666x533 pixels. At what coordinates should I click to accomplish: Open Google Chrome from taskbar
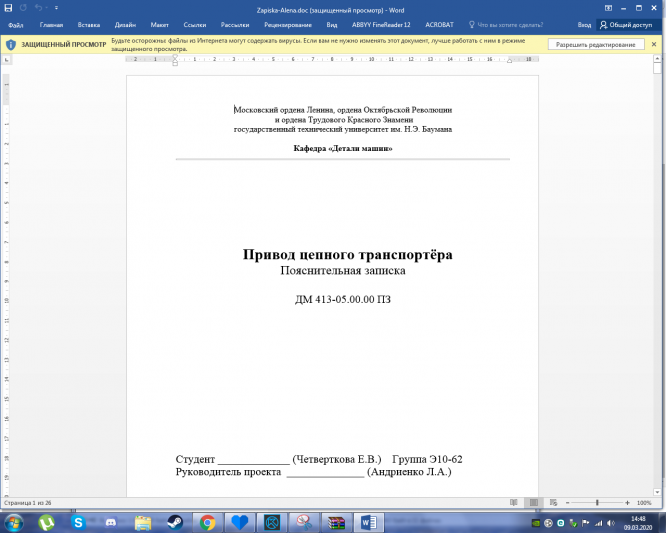[207, 522]
